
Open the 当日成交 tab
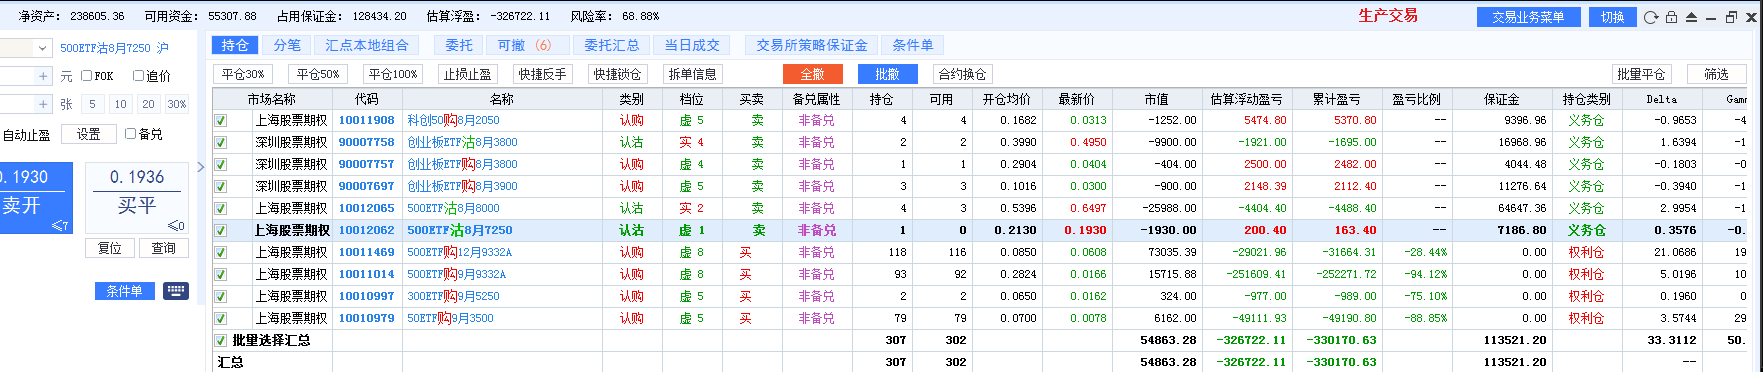[x=692, y=45]
